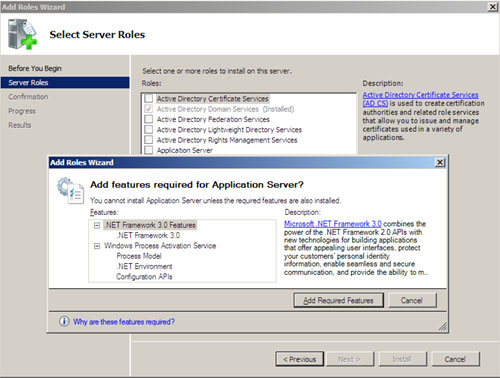
Task: Cancel the Add Roles Wizard
Action: pos(455,359)
